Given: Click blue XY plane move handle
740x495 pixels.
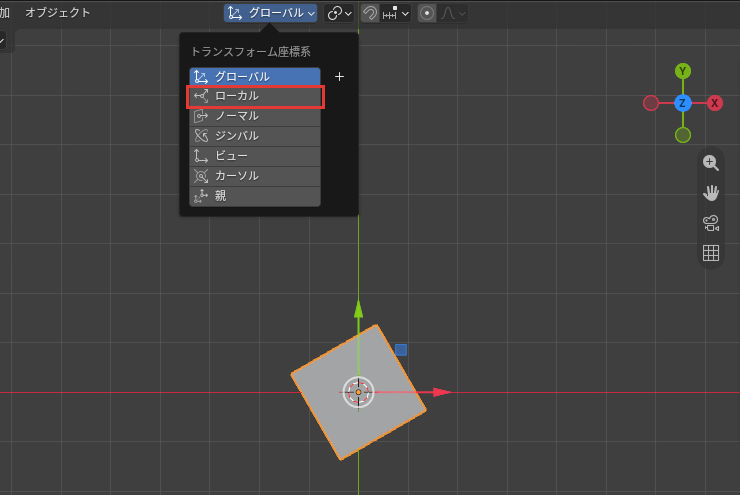Looking at the screenshot, I should (x=401, y=350).
